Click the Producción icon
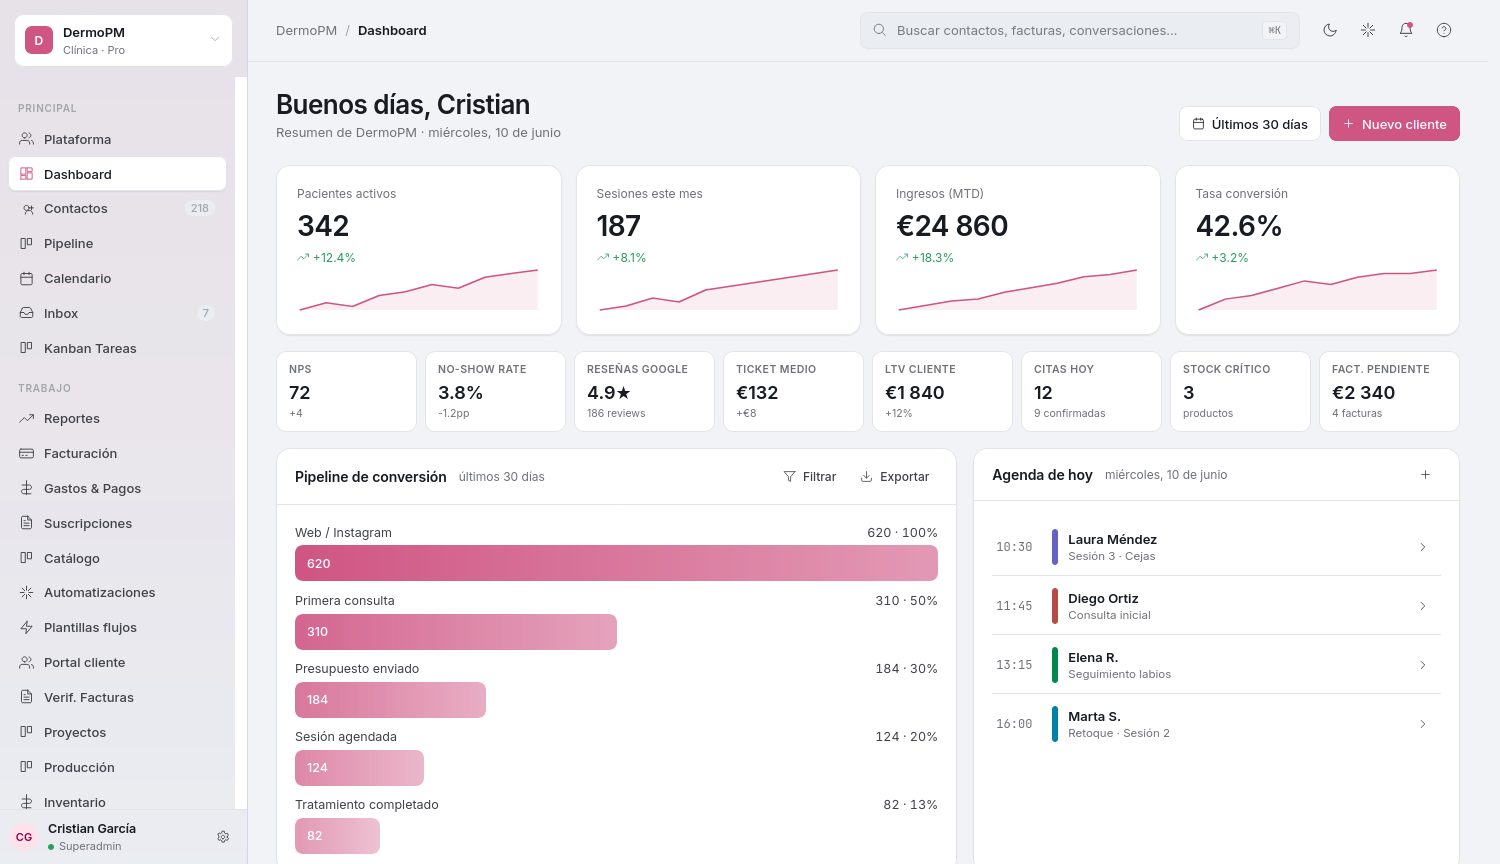1500x864 pixels. 27,767
